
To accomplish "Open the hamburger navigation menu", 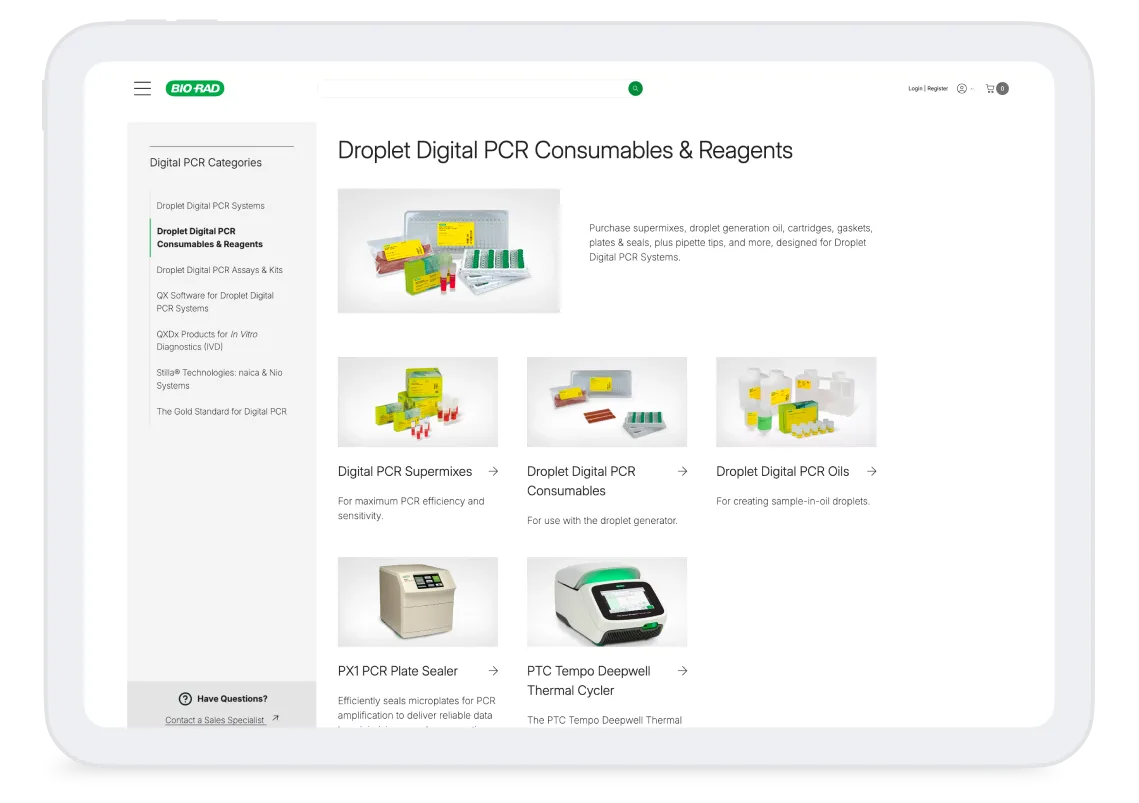I will point(142,88).
